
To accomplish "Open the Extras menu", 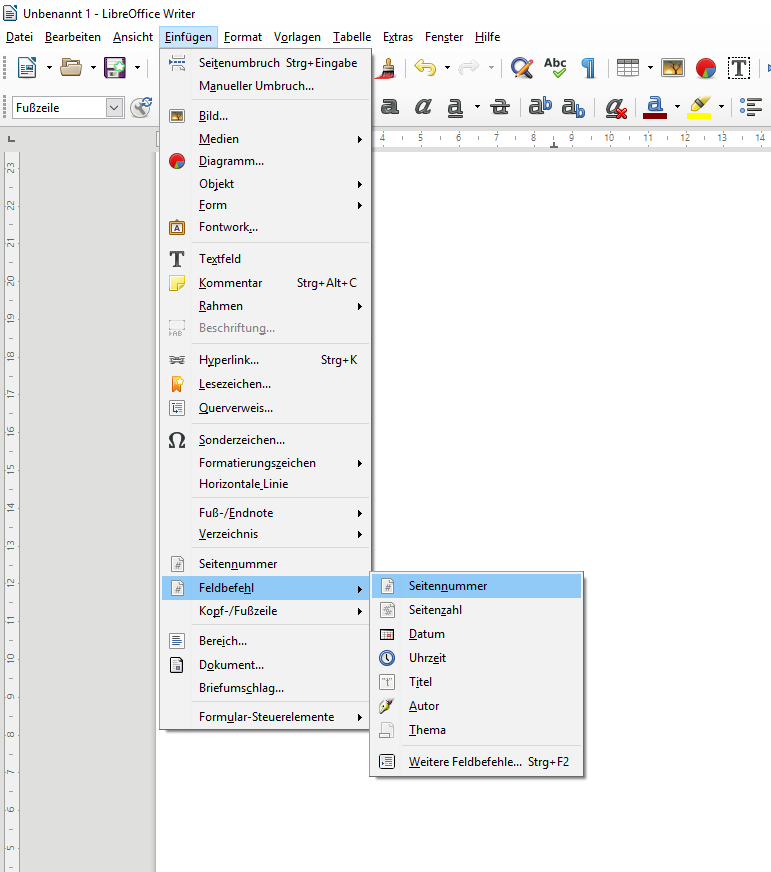I will tap(398, 37).
